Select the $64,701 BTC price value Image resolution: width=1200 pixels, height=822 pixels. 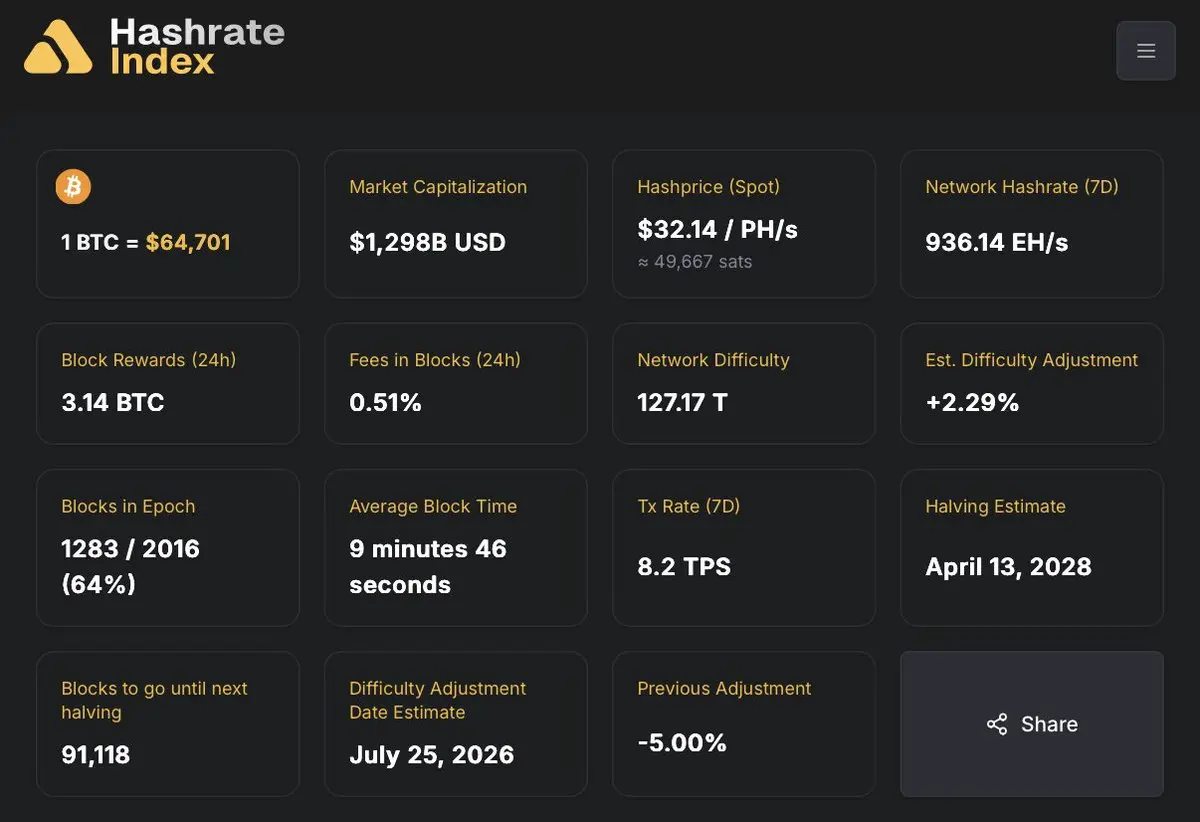click(188, 243)
